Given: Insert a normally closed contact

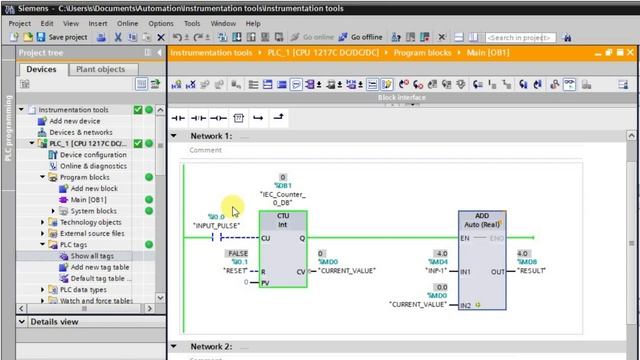Looking at the screenshot, I should (198, 118).
